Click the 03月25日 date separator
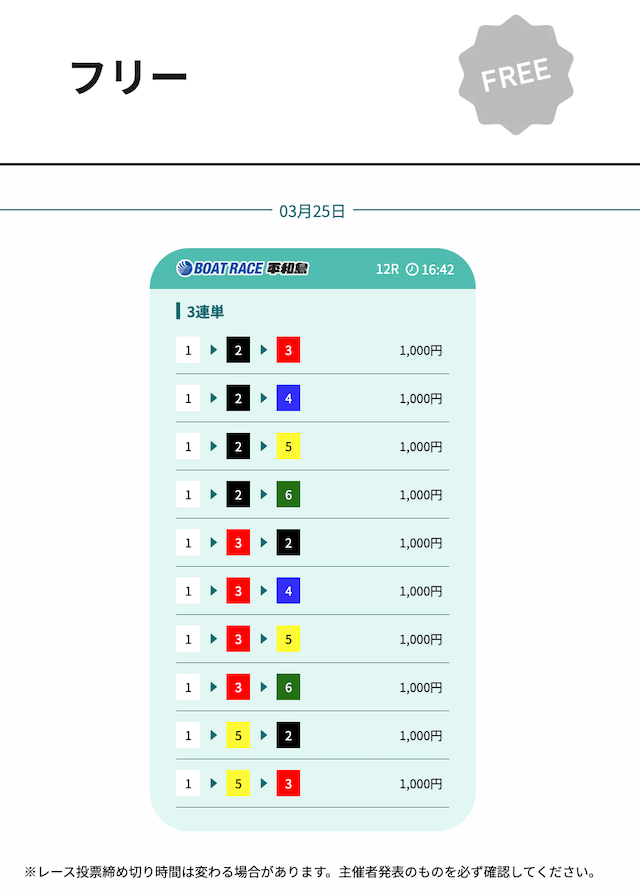The image size is (640, 892). [x=312, y=211]
